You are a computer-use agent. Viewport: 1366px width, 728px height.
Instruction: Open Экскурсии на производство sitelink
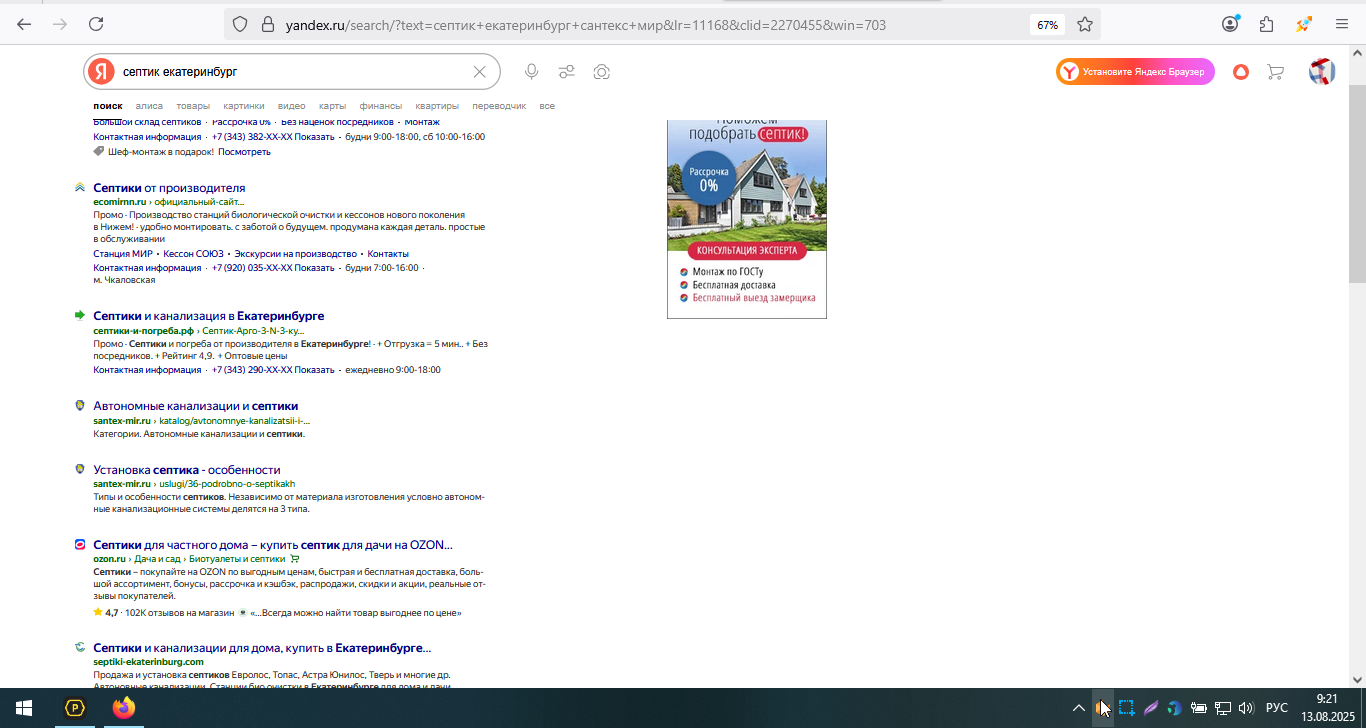point(295,254)
